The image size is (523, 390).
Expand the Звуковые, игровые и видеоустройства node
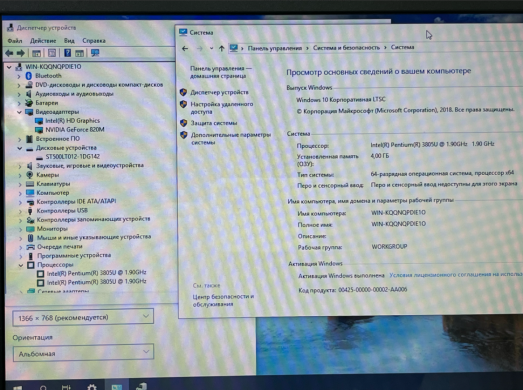pos(20,166)
